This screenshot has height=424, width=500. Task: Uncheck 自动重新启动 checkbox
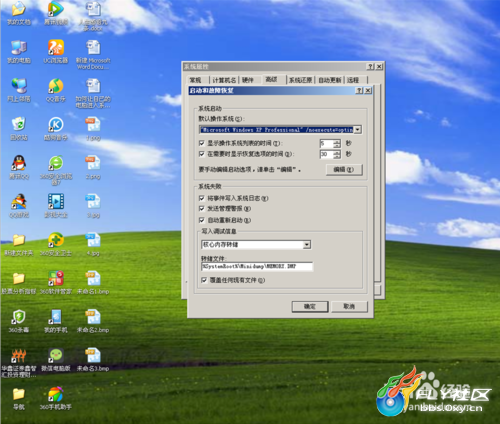tap(201, 220)
